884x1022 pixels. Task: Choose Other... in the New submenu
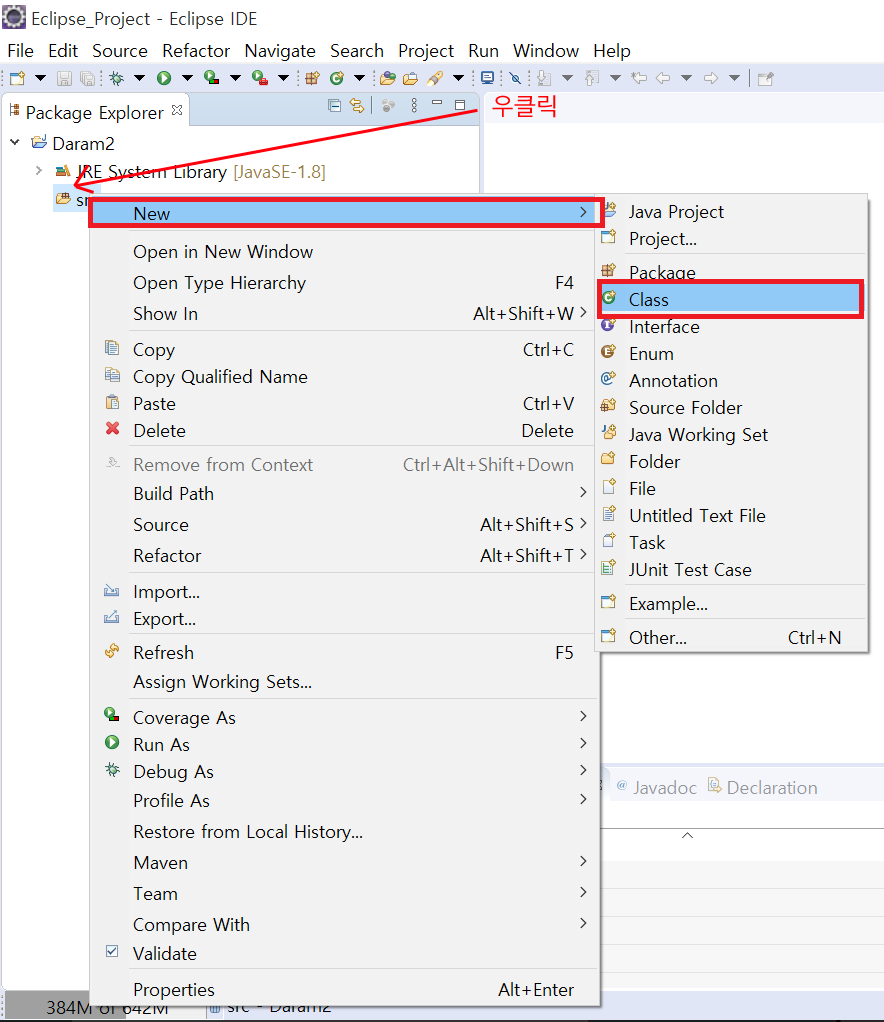(x=731, y=637)
